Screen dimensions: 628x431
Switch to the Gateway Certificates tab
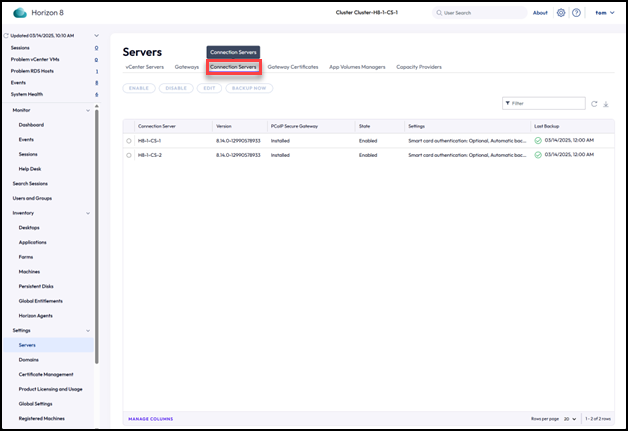[x=293, y=66]
